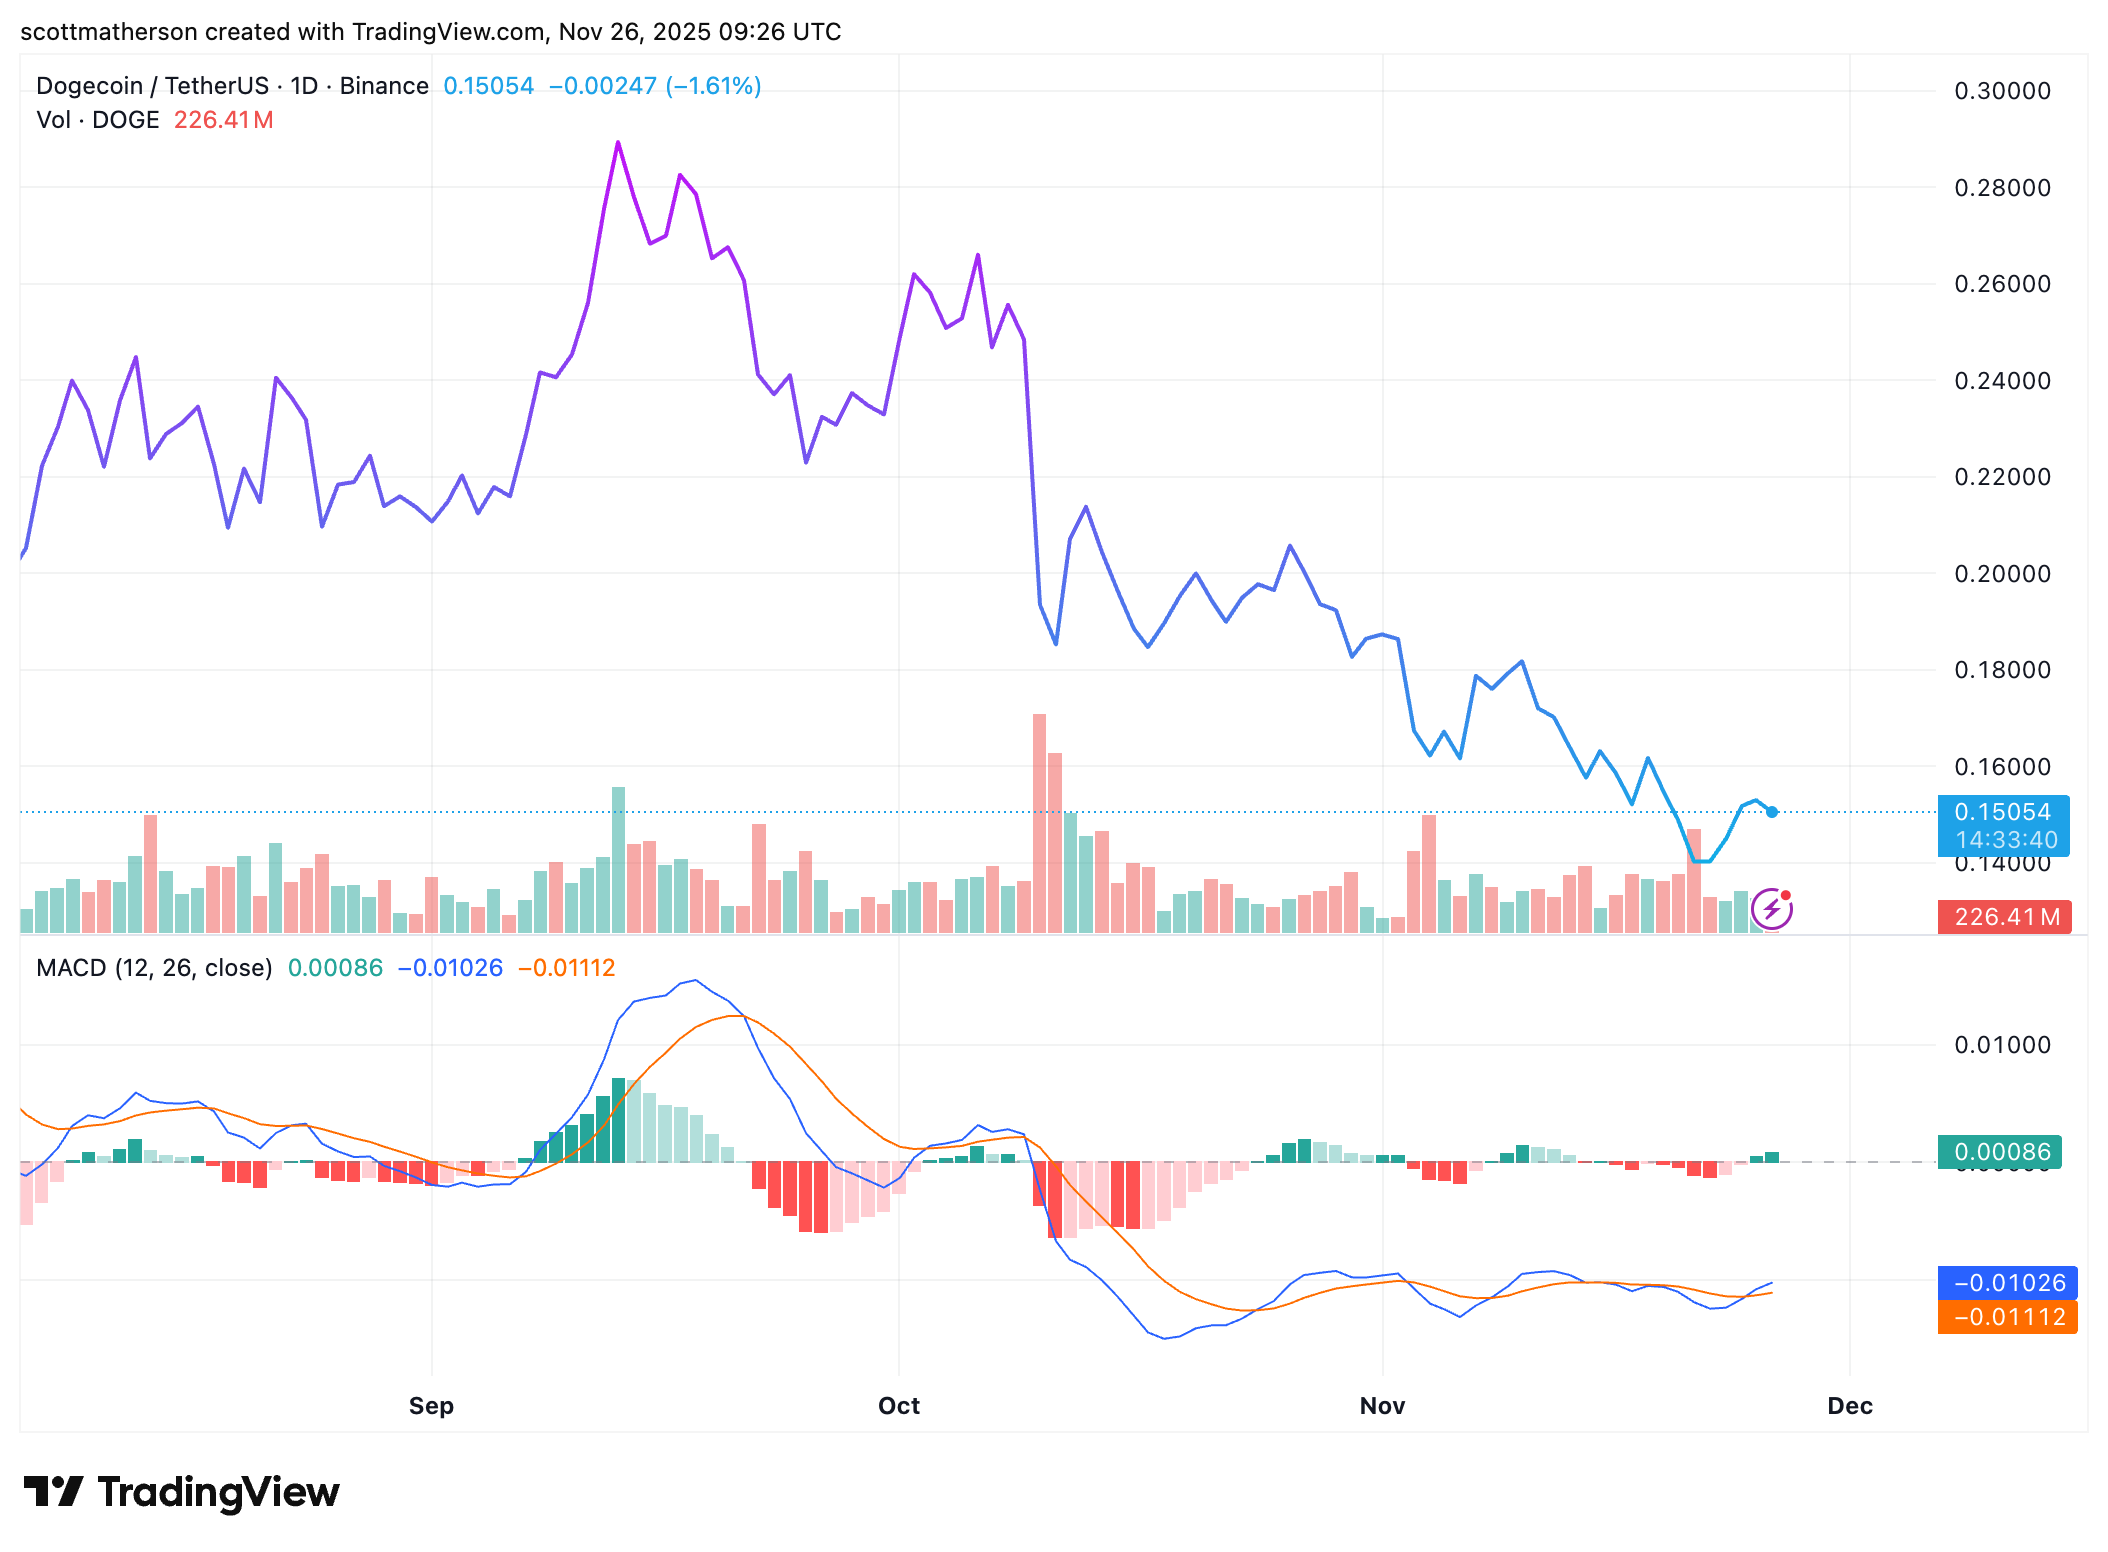The height and width of the screenshot is (1552, 2108).
Task: Click the green 0.00086 MACD histogram label
Action: coord(2001,1152)
